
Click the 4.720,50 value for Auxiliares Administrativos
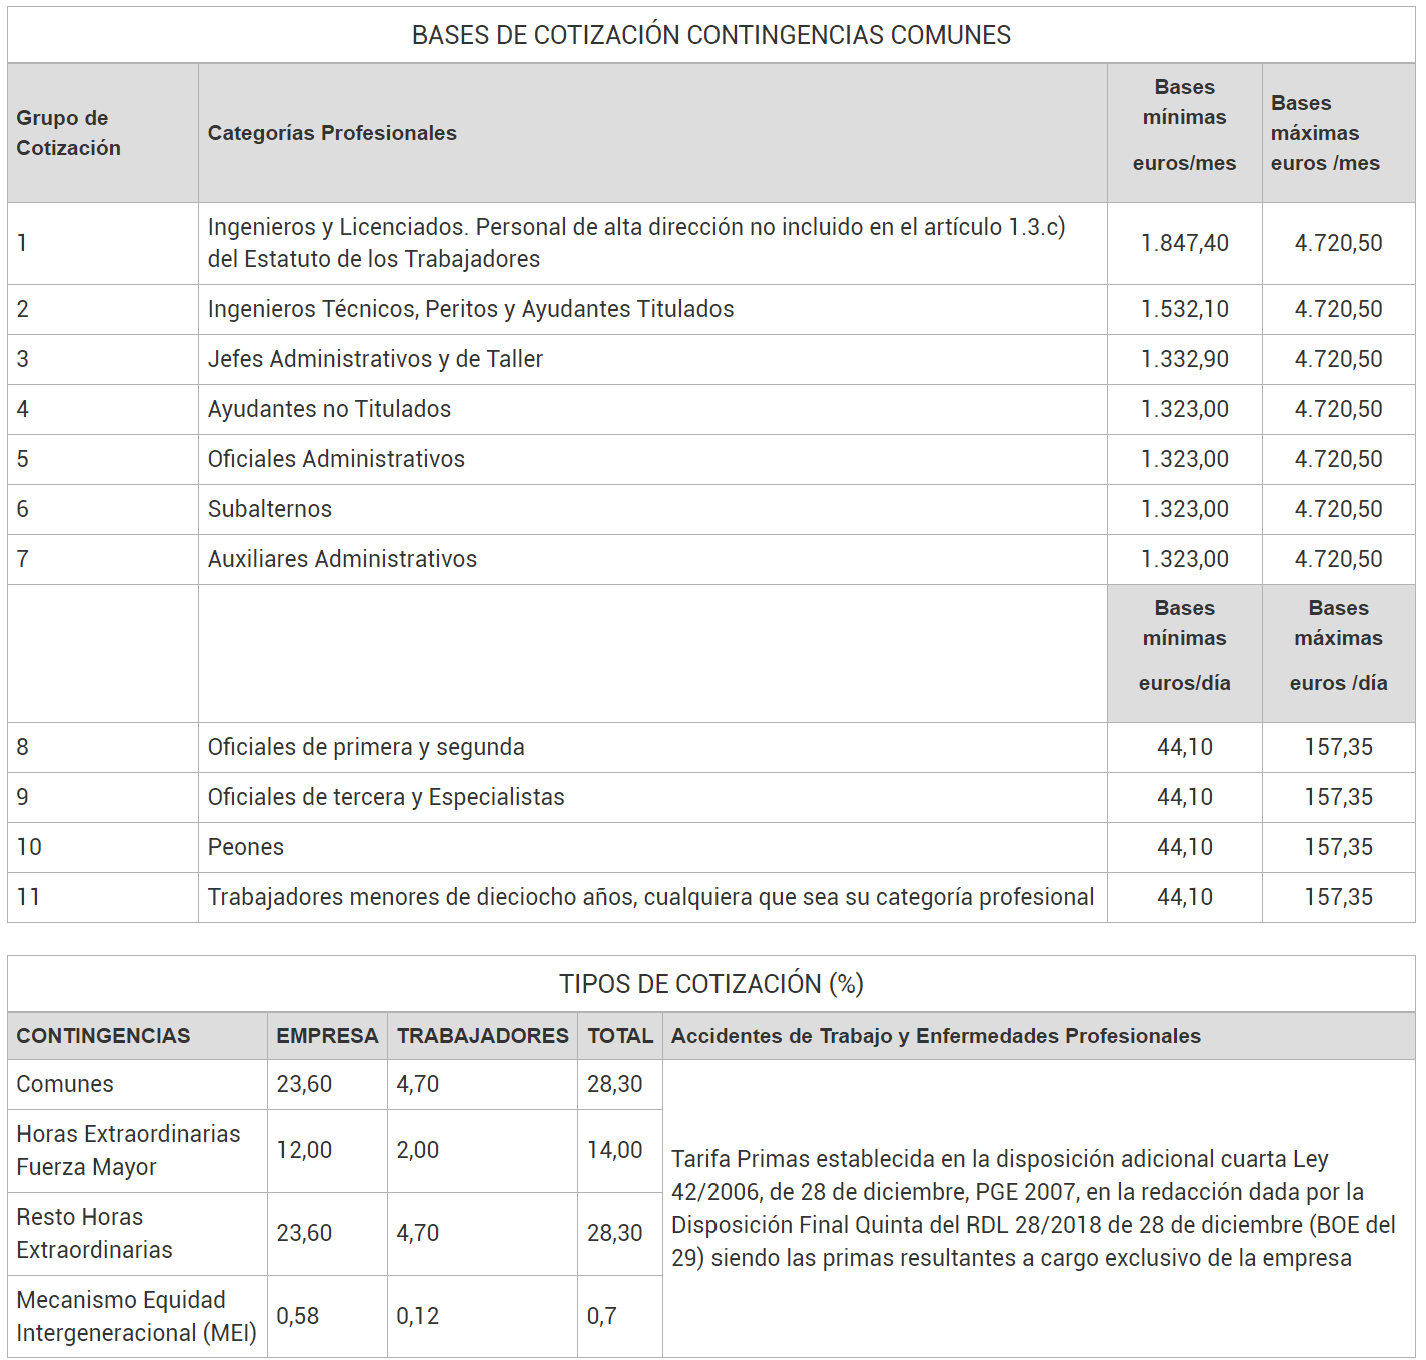[x=1338, y=559]
